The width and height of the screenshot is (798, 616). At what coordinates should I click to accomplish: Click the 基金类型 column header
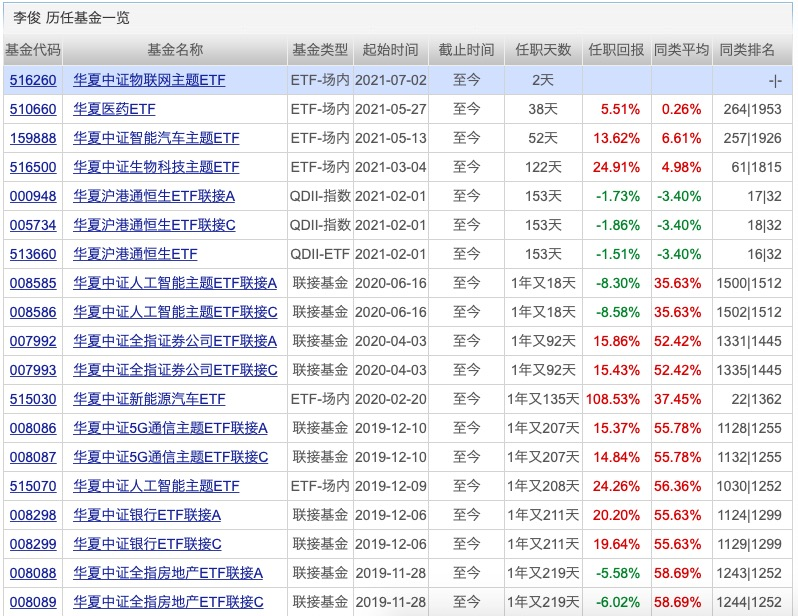[x=320, y=50]
